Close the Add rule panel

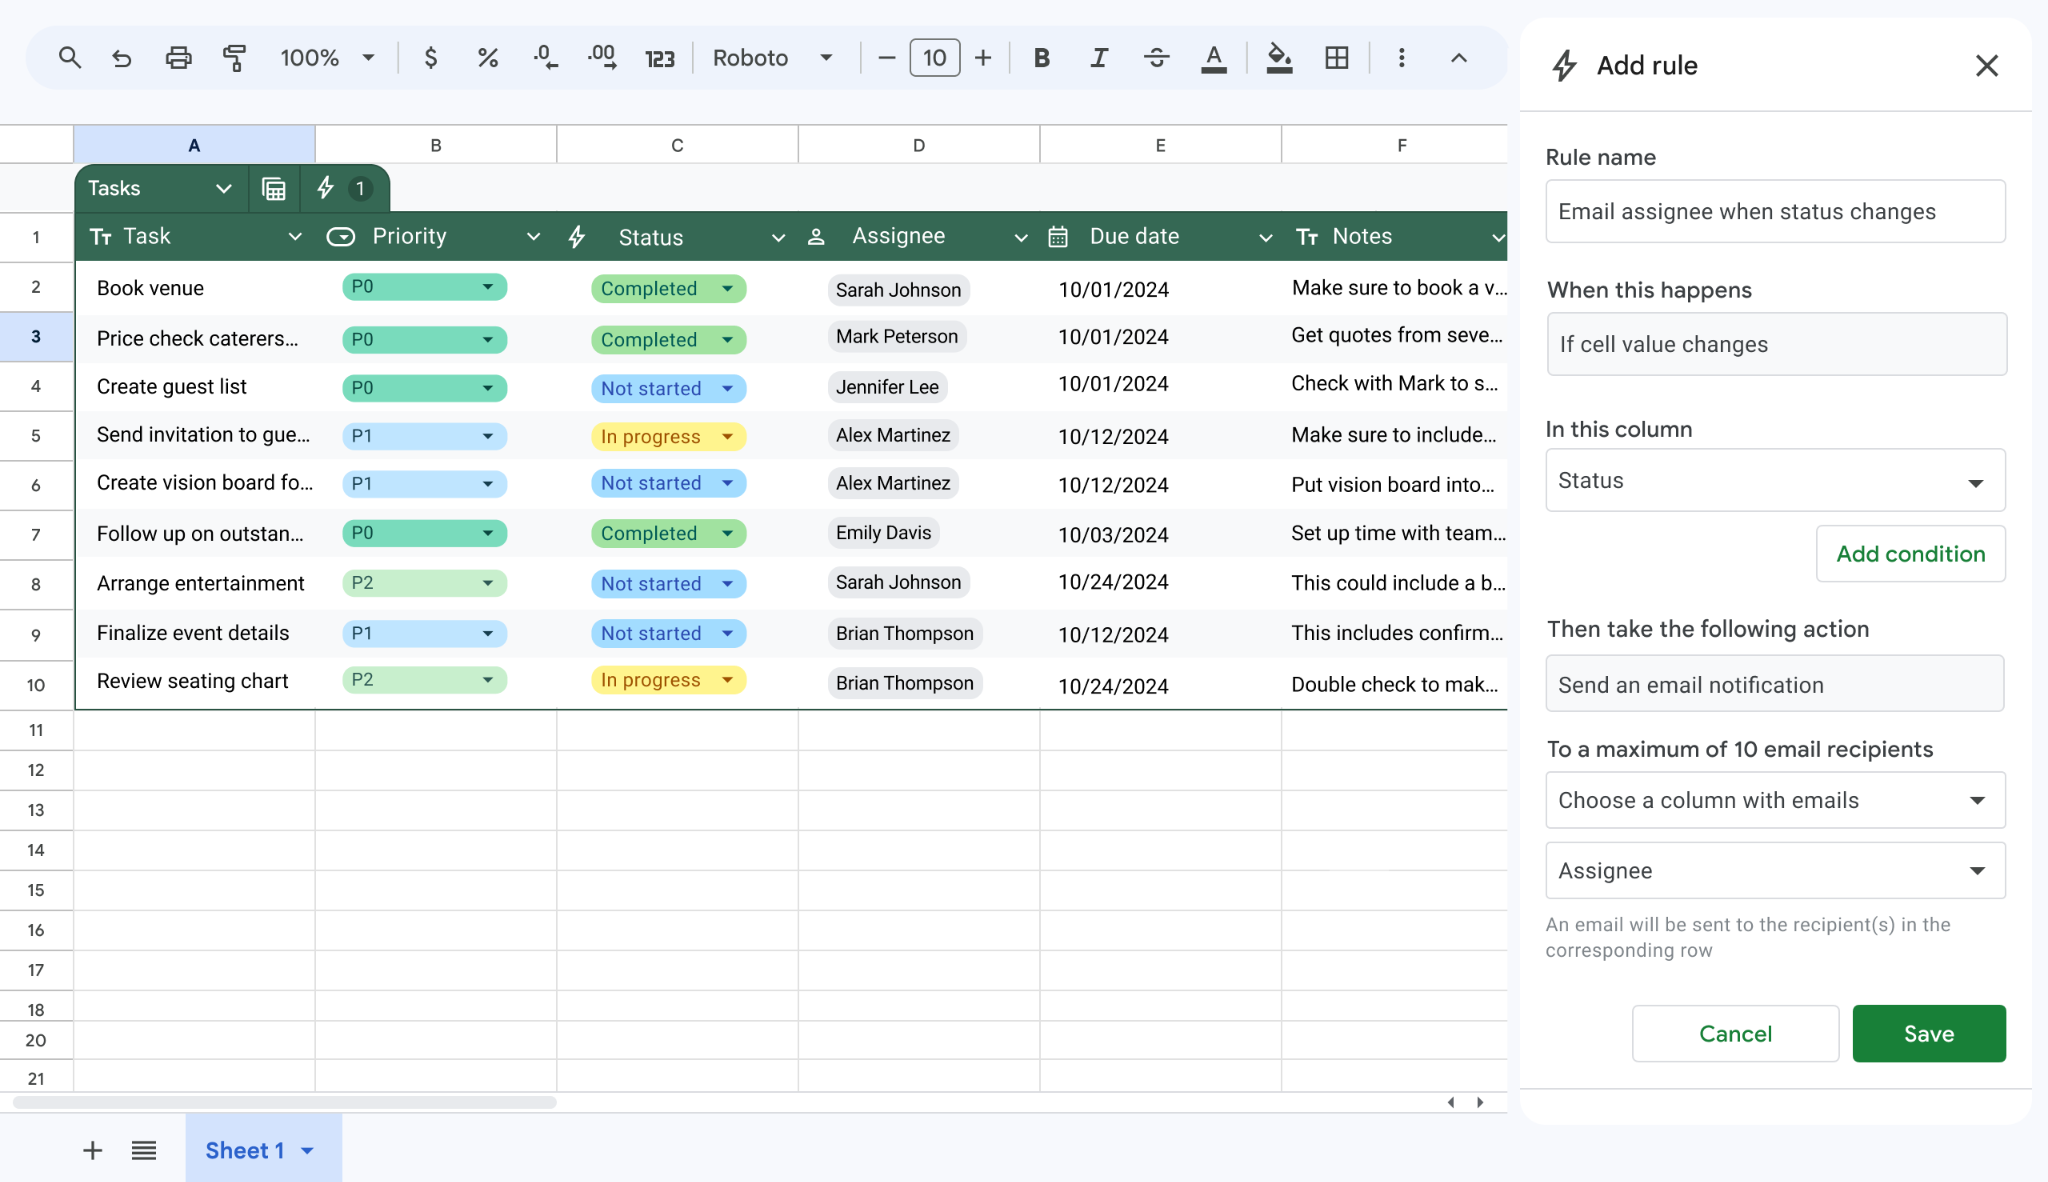coord(1986,66)
